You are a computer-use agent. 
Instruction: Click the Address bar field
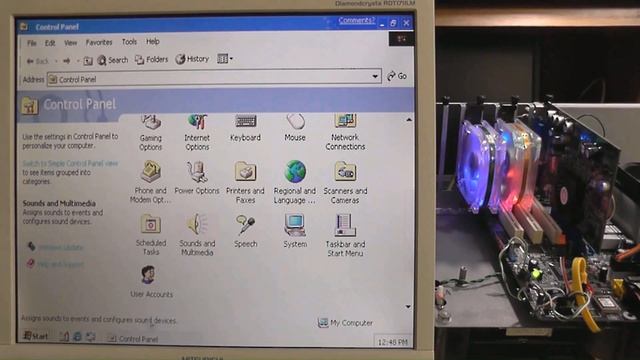[x=214, y=78]
